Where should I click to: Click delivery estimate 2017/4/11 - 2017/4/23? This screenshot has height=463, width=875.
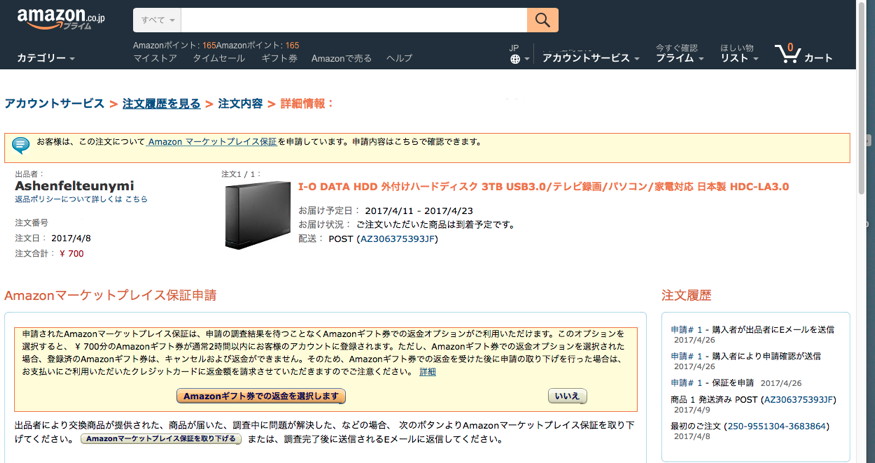click(419, 211)
